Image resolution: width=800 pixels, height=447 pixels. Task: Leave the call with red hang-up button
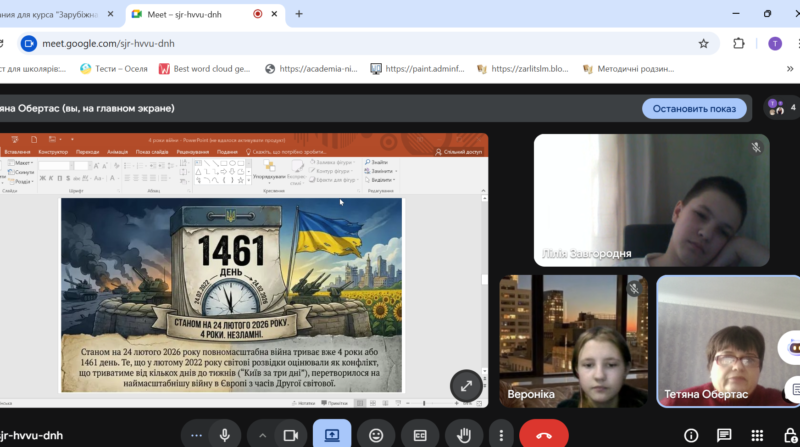544,435
